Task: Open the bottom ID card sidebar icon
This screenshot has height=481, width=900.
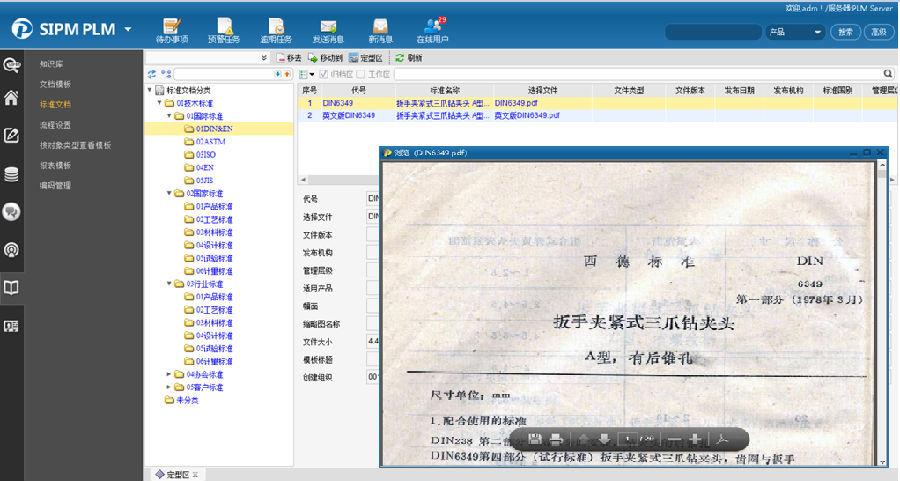Action: point(11,326)
